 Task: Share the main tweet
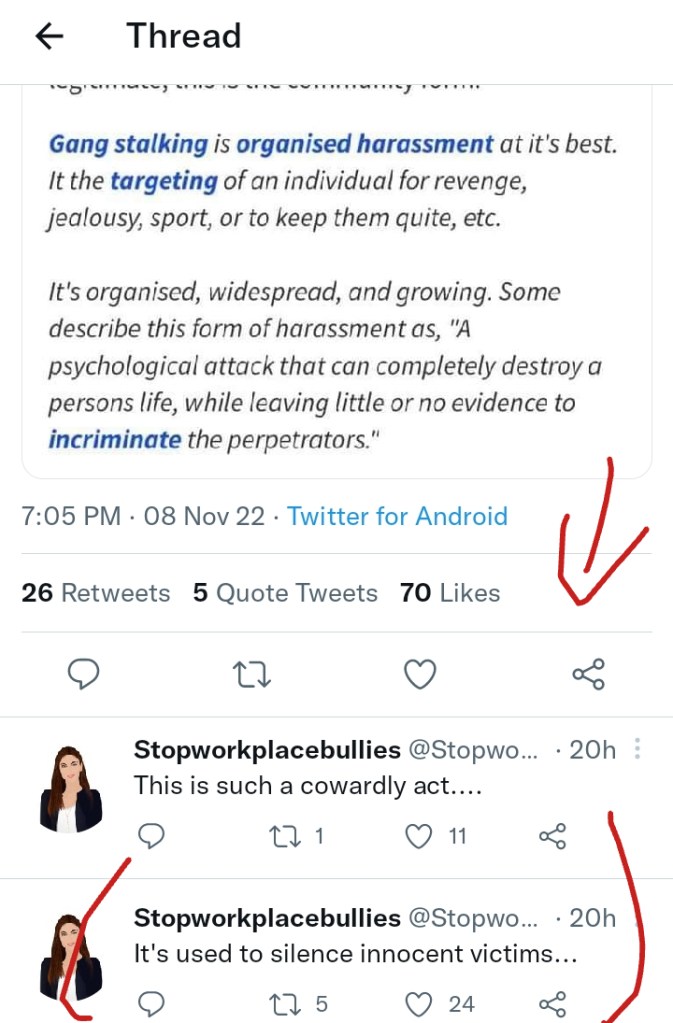(x=588, y=675)
